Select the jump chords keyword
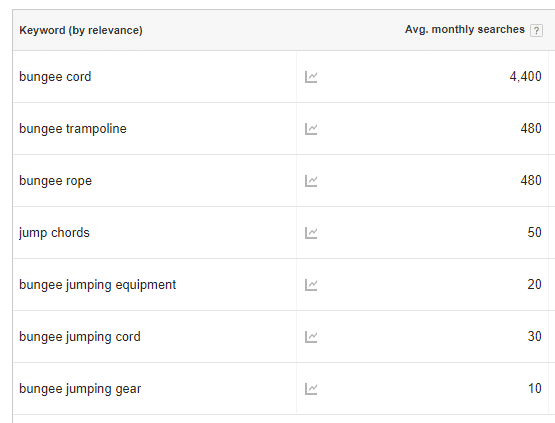The image size is (555, 423). coord(54,233)
